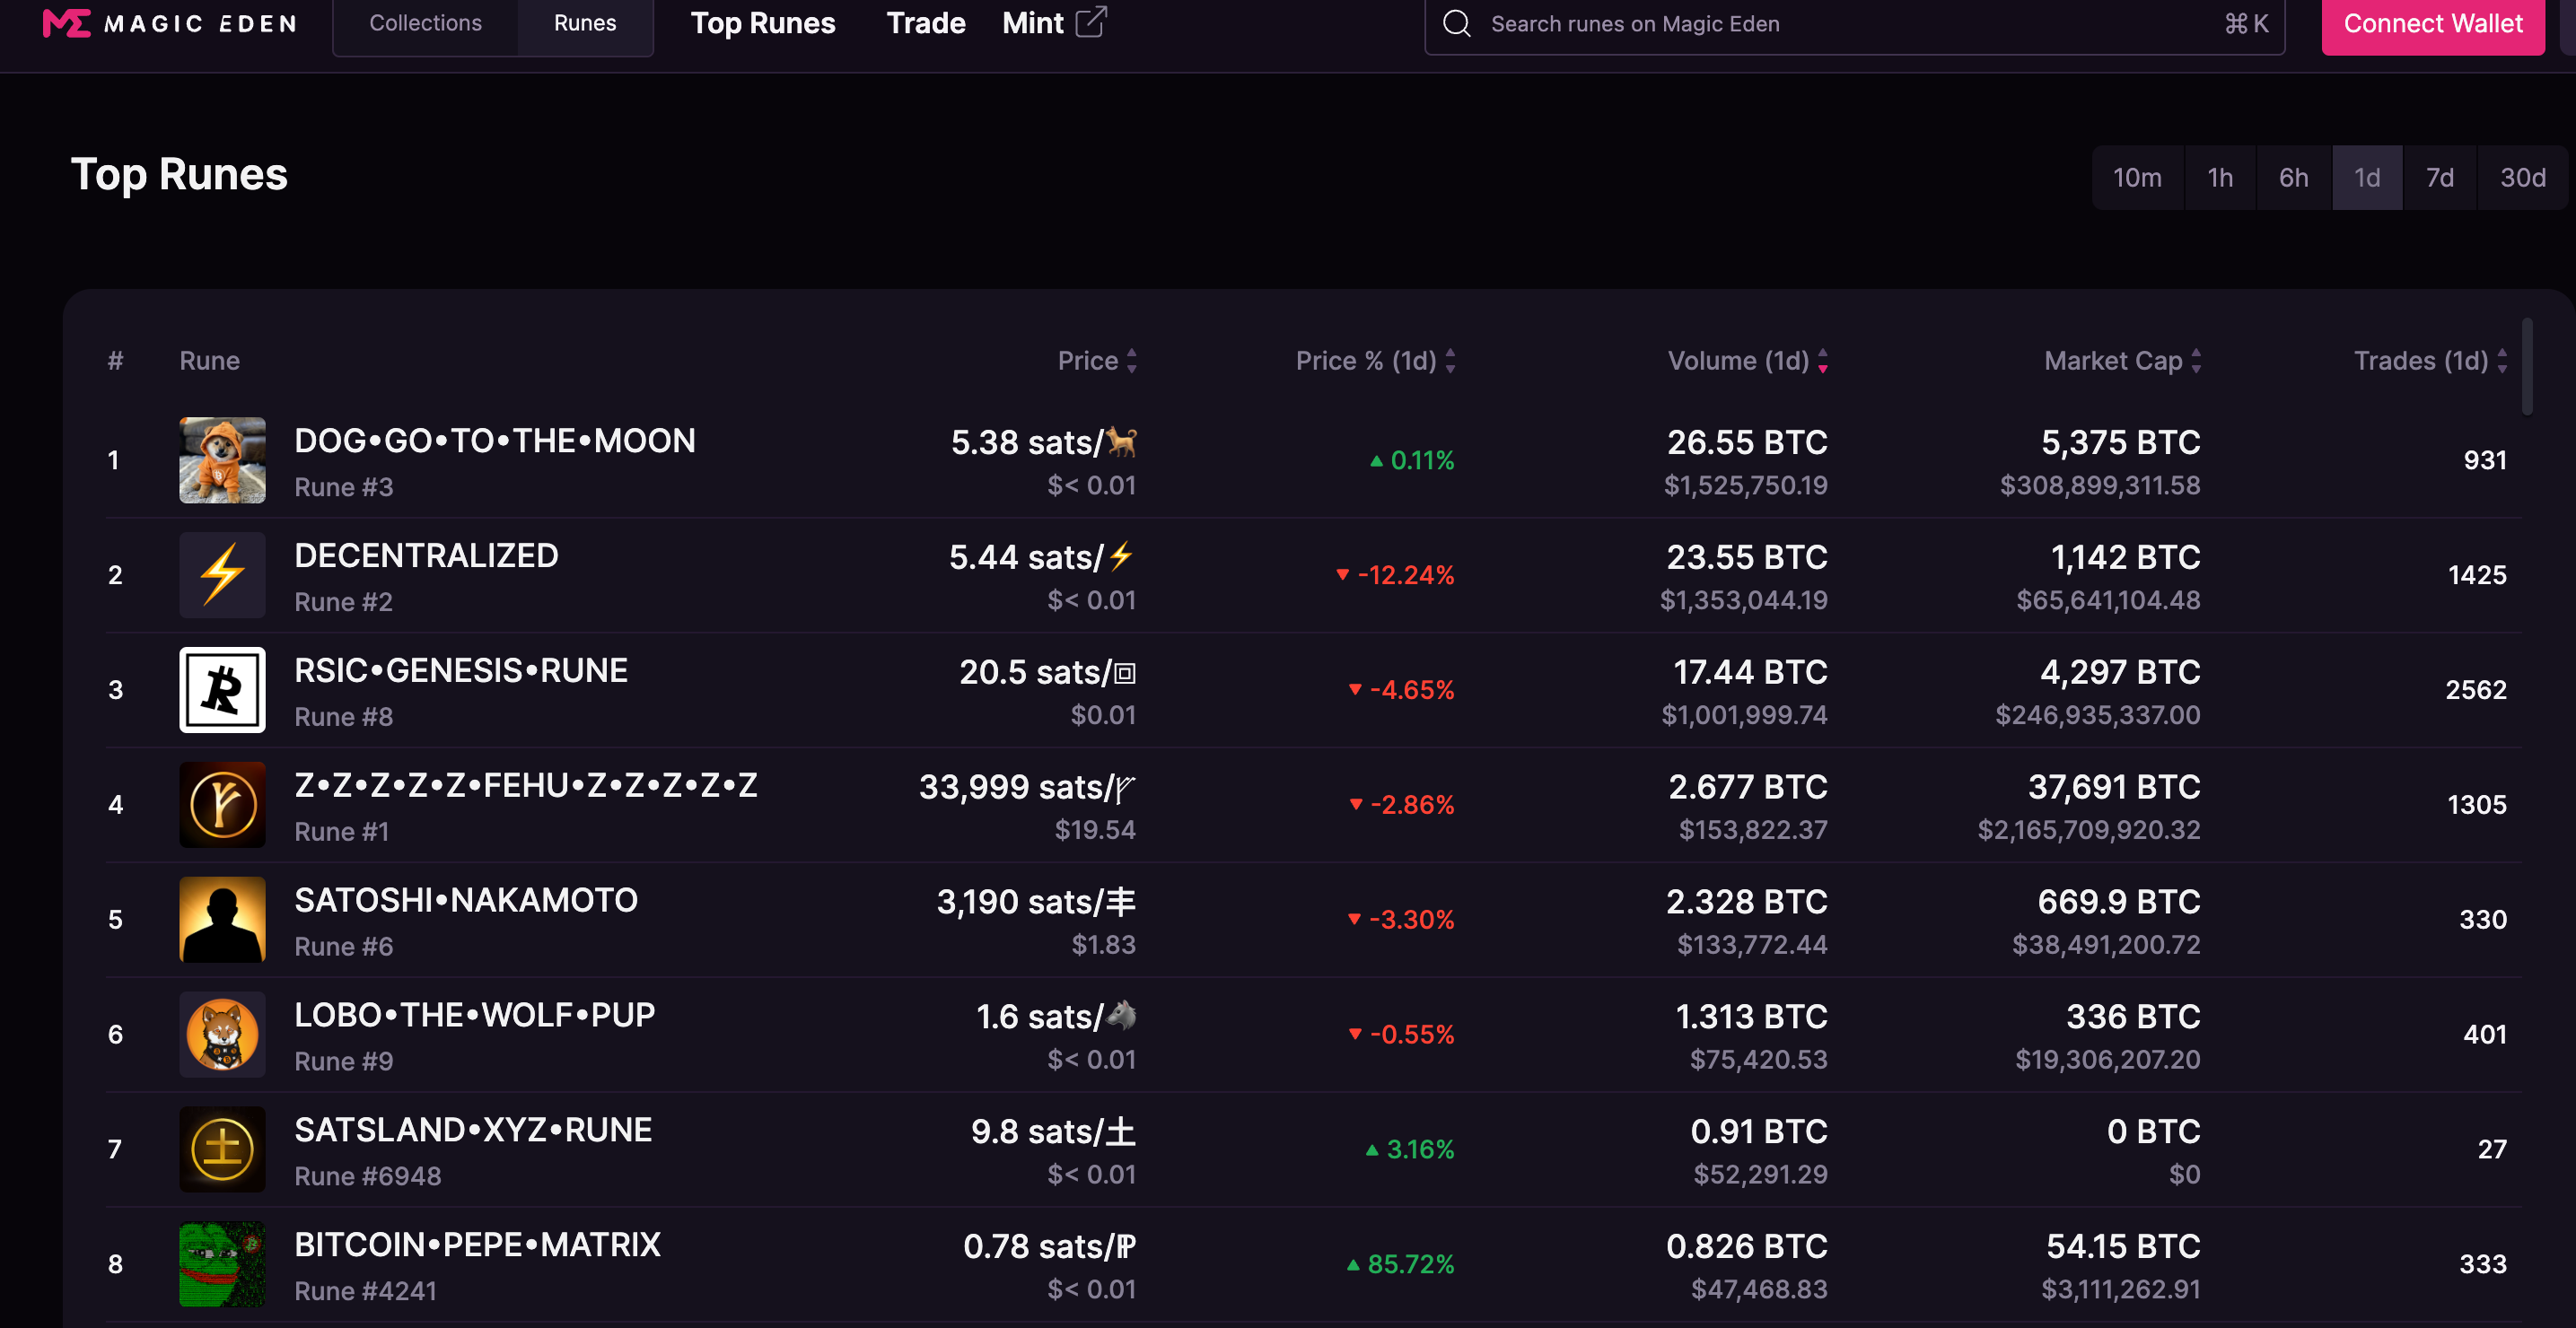Open BITCOIN•PEPE•MATRIX thumbnail

point(222,1264)
